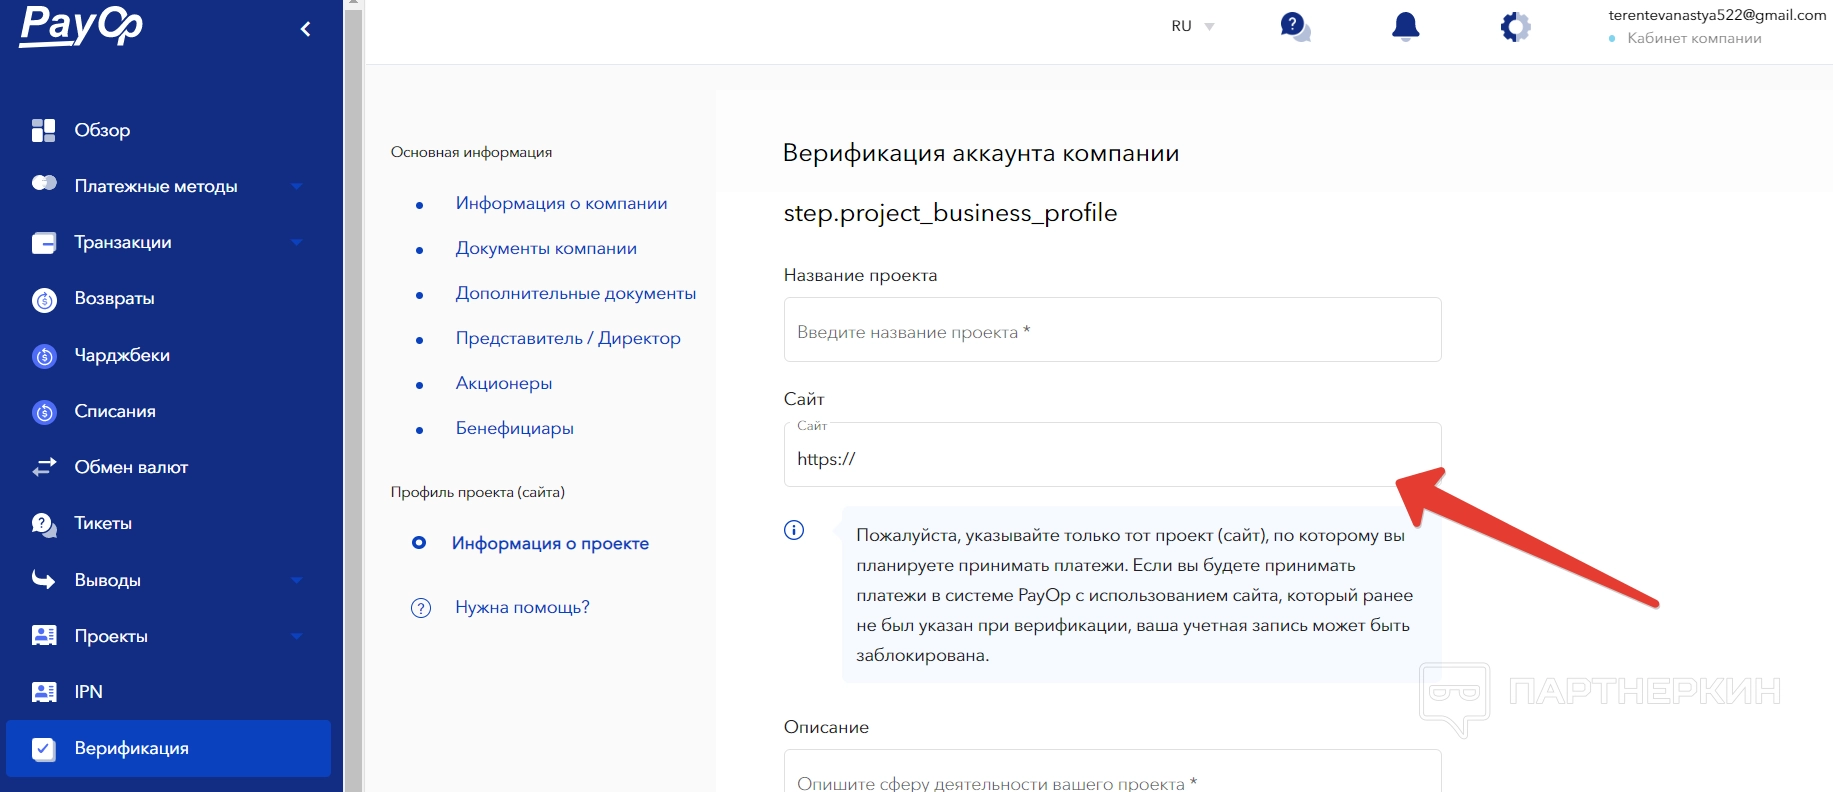
Task: Click the Нужна помощь? link
Action: coord(522,607)
